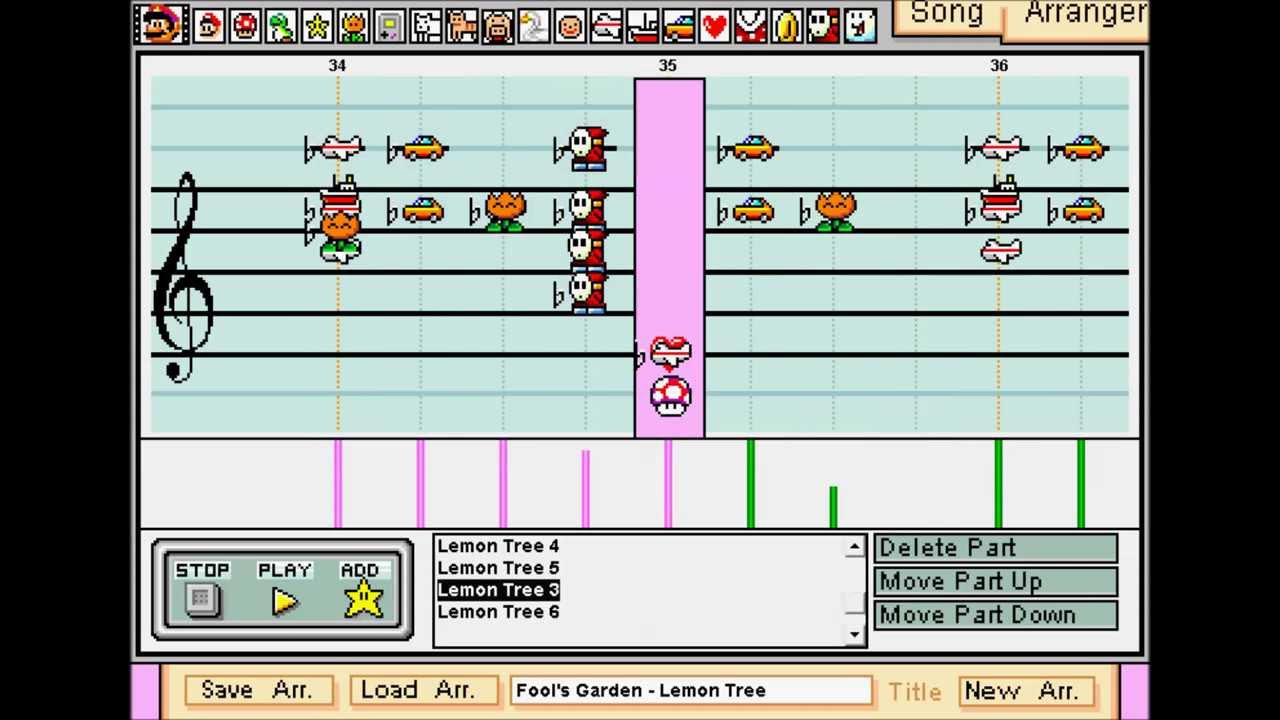Viewport: 1280px width, 720px height.
Task: Select the Fire Flower instrument icon
Action: click(x=353, y=24)
